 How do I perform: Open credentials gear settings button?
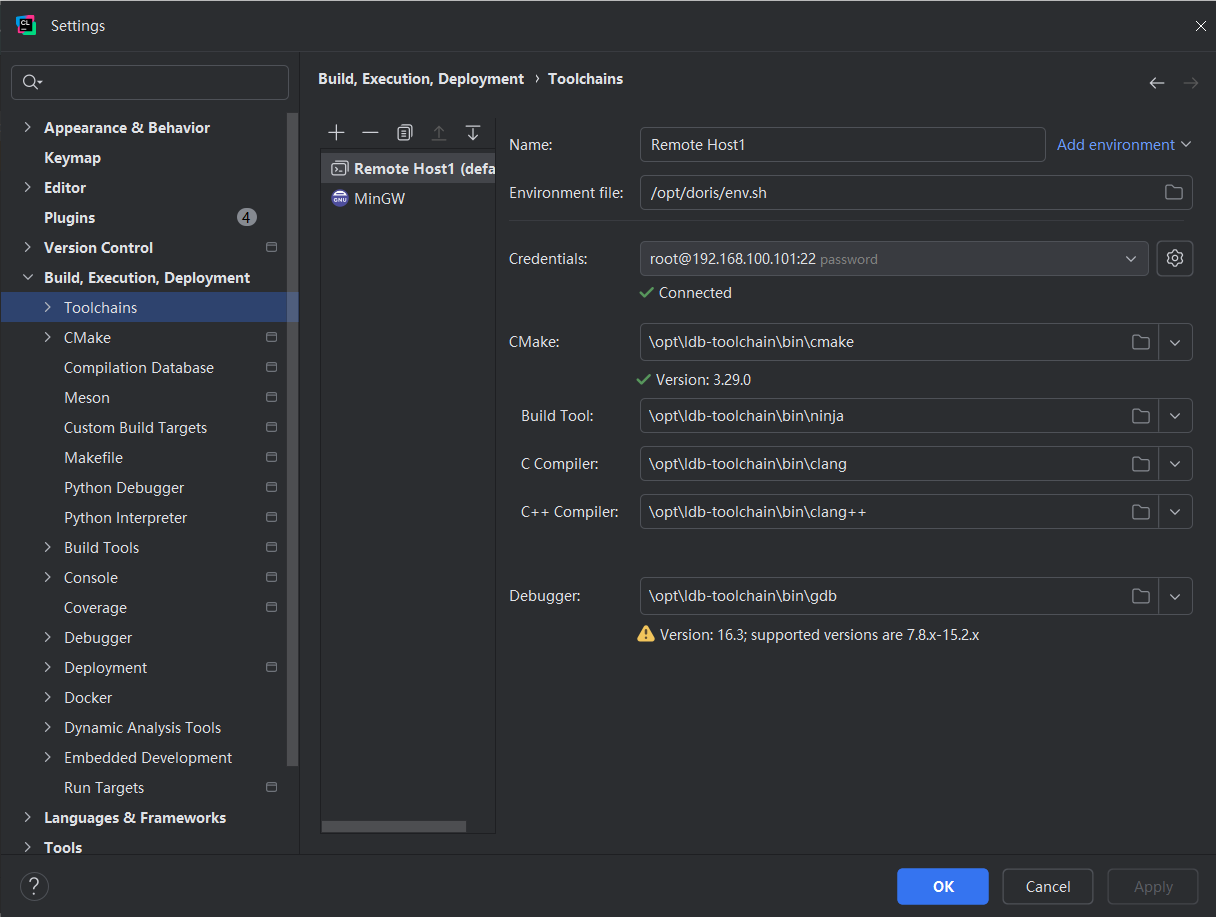tap(1175, 258)
